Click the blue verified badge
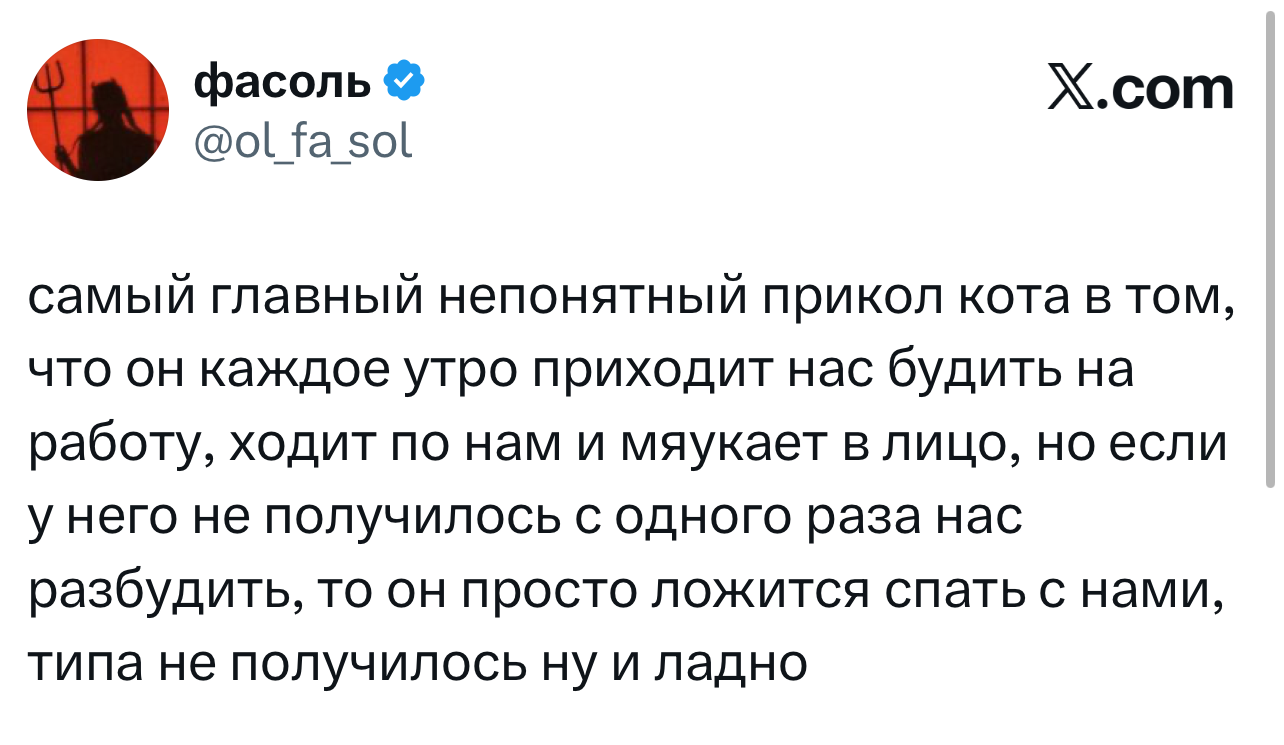This screenshot has height=745, width=1284. point(404,81)
